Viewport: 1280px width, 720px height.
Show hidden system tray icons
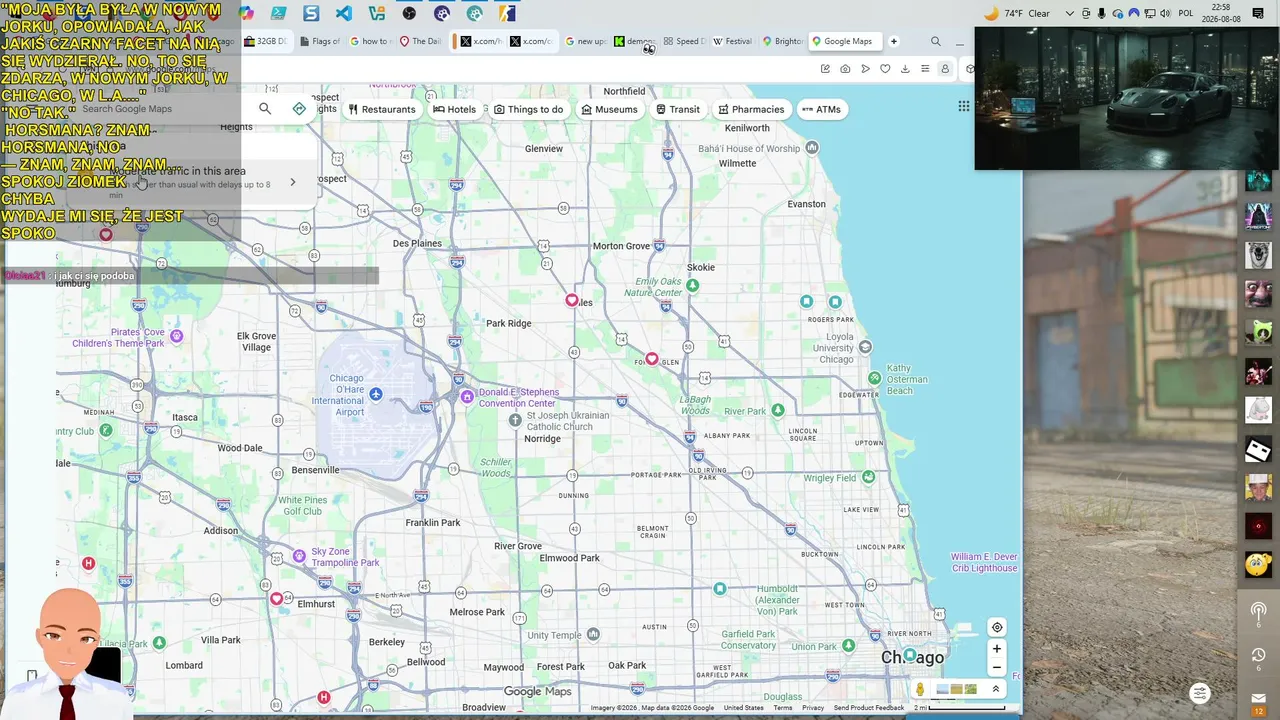[1070, 13]
